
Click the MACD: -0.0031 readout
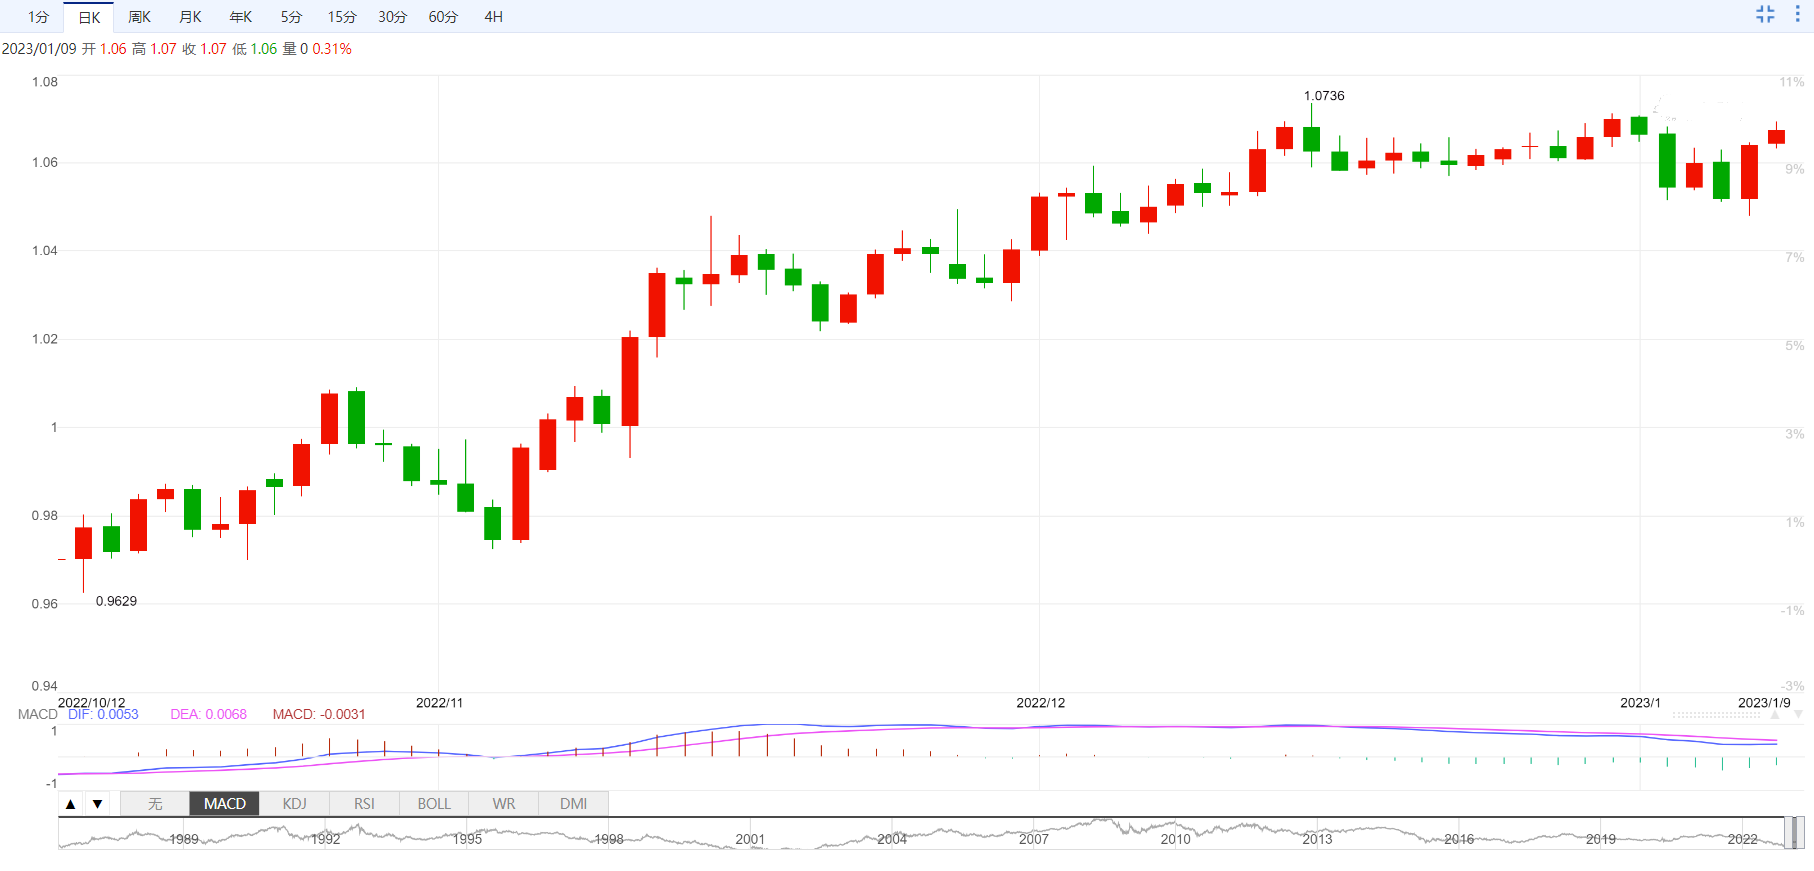coord(319,714)
